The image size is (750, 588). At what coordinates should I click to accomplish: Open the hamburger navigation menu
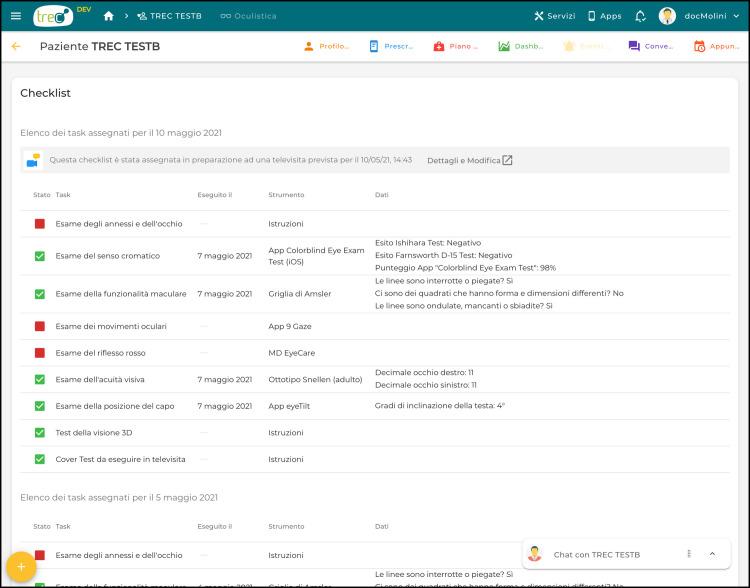click(x=15, y=16)
